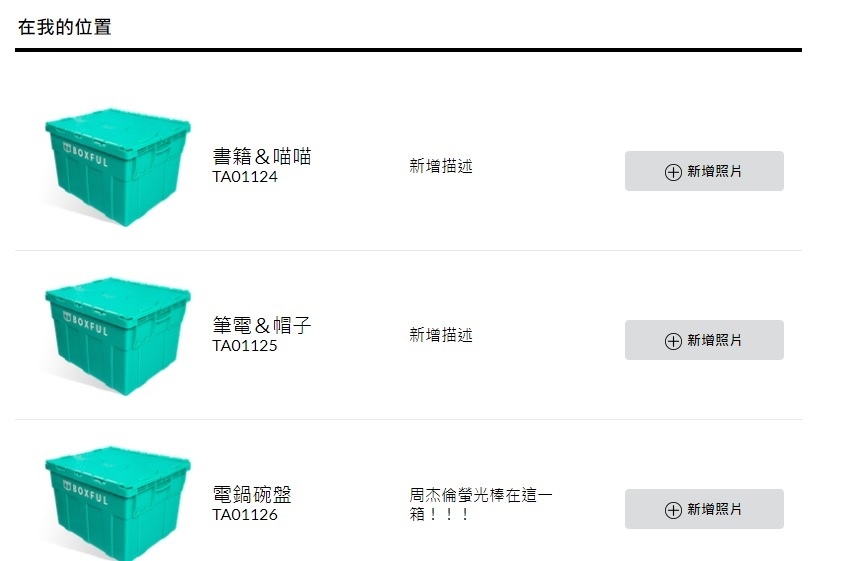857x561 pixels.
Task: Click 新增照片 button for 書籍＆喵喵
Action: click(x=704, y=171)
